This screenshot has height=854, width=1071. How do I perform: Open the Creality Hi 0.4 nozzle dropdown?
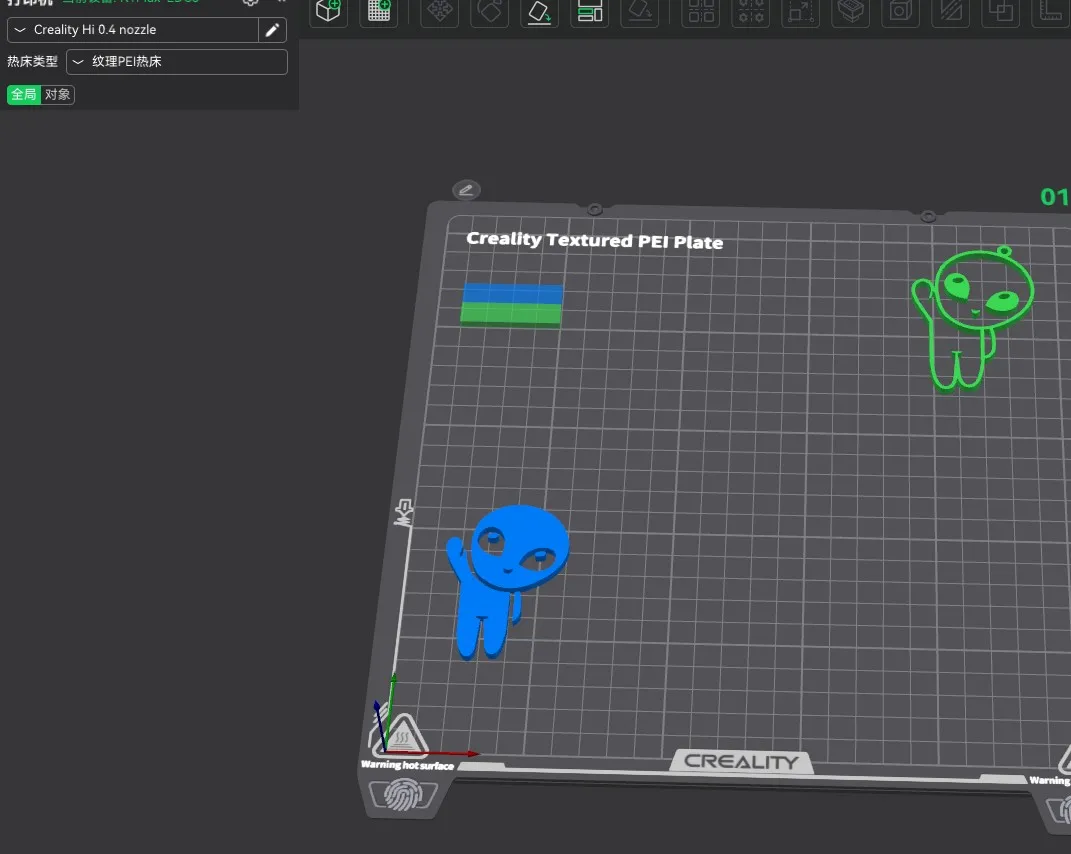pyautogui.click(x=133, y=30)
